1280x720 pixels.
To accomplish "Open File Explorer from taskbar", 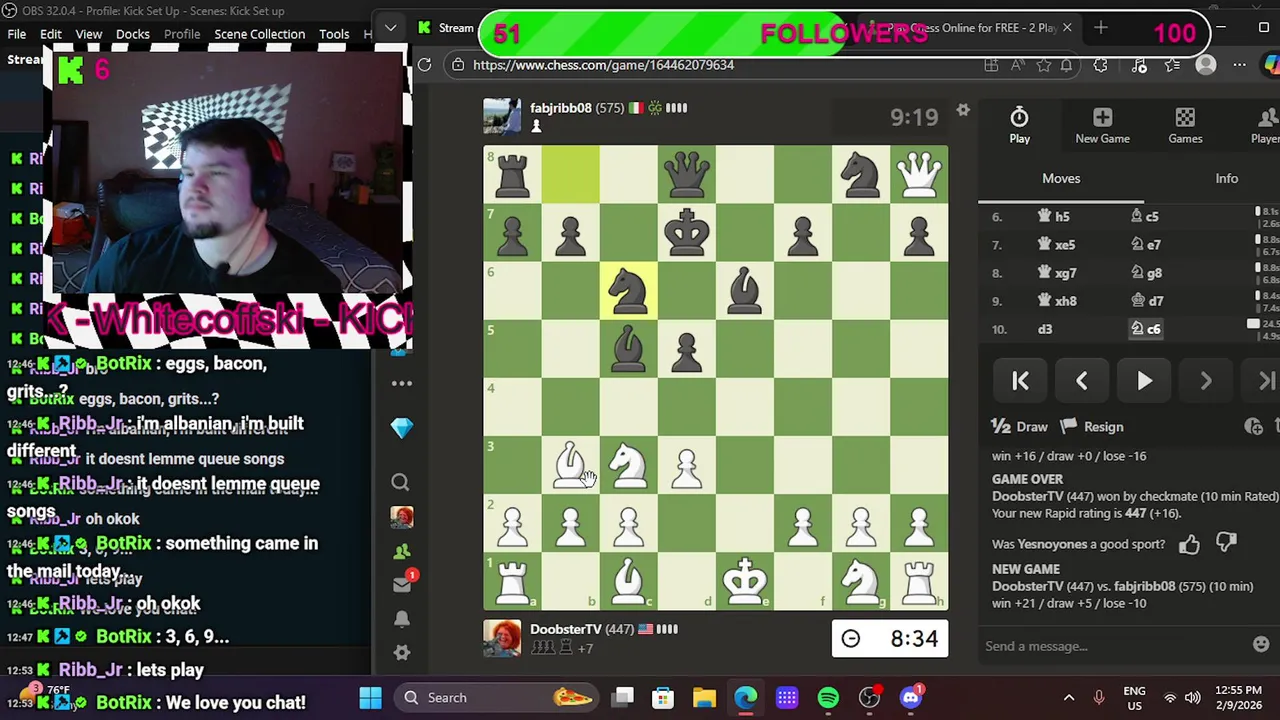I will click(704, 698).
